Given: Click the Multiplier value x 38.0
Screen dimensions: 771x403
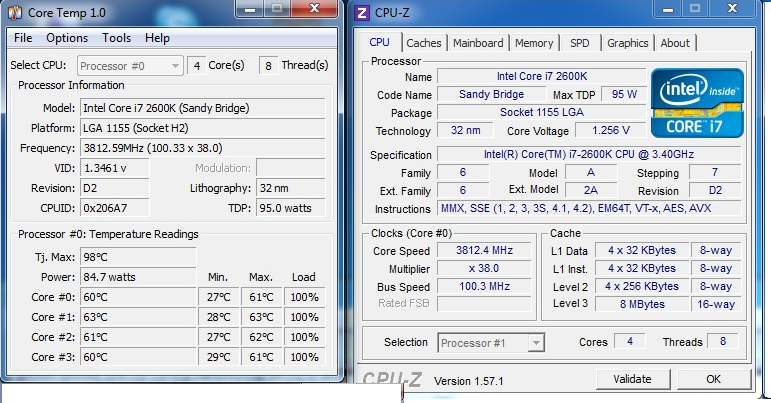Looking at the screenshot, I should click(x=484, y=268).
